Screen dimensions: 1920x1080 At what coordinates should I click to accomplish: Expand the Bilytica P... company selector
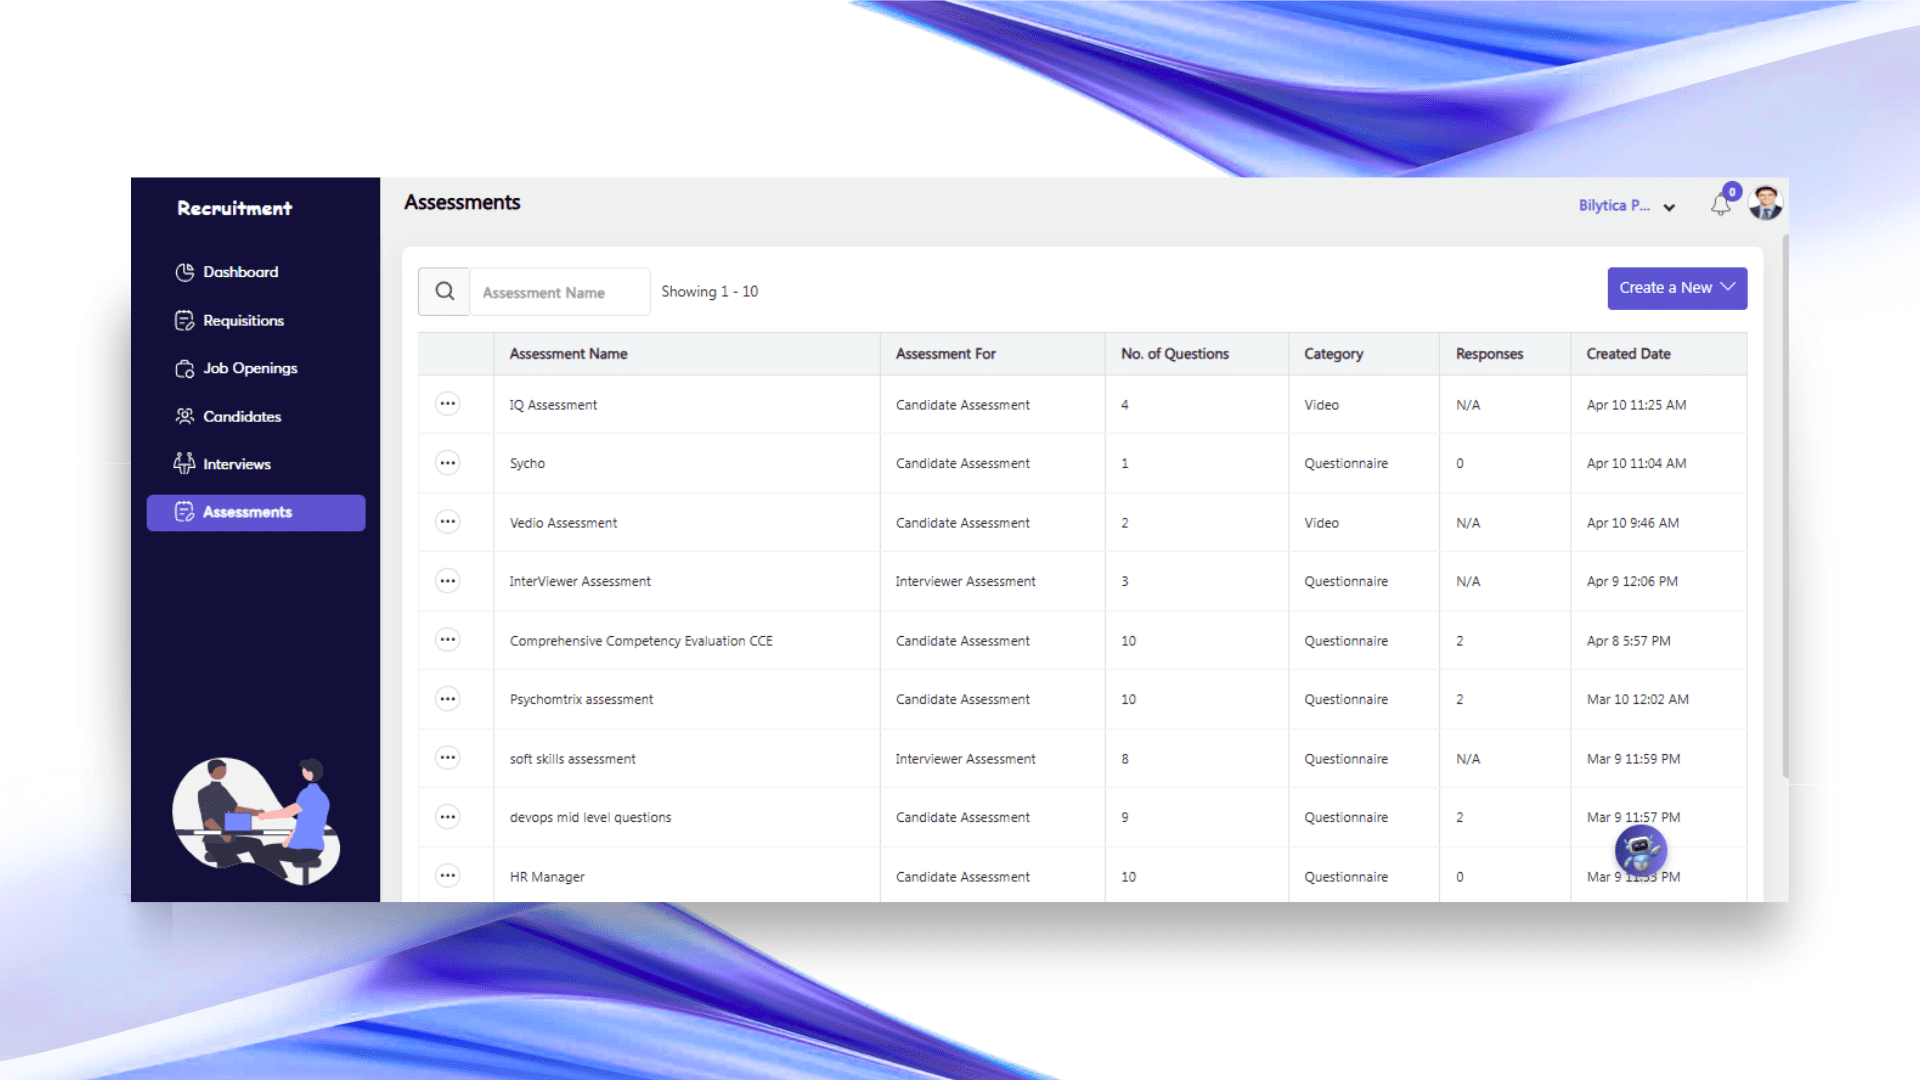tap(1626, 206)
